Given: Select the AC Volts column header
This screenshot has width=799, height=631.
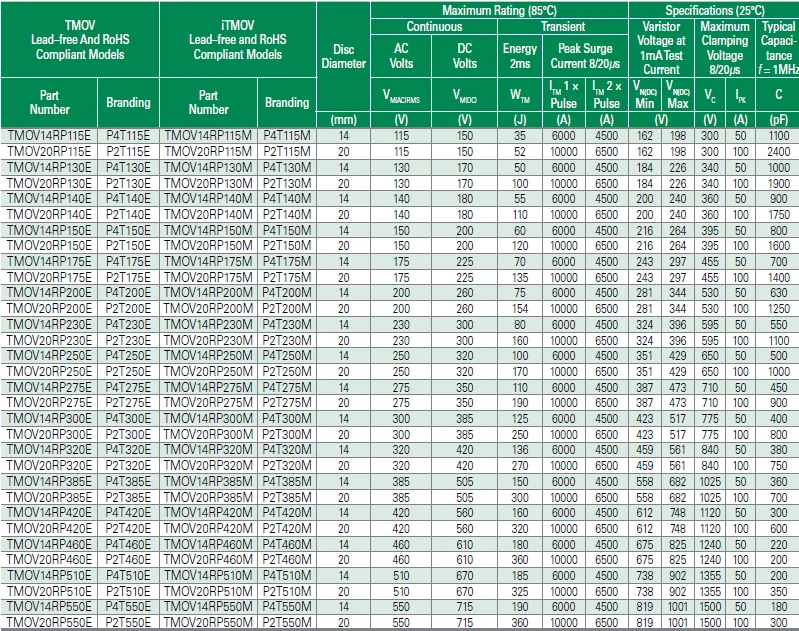Looking at the screenshot, I should (401, 56).
